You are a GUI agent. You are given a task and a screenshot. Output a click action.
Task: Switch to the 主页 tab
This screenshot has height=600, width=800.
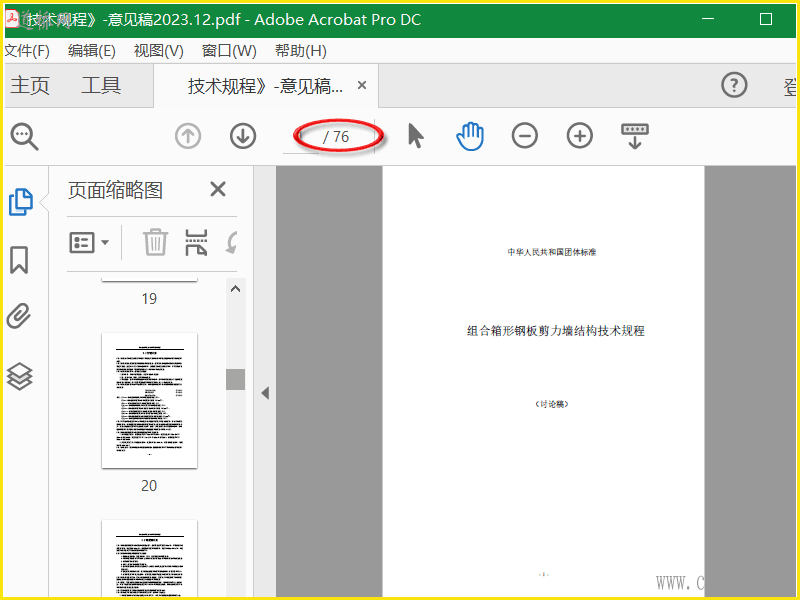[x=30, y=86]
